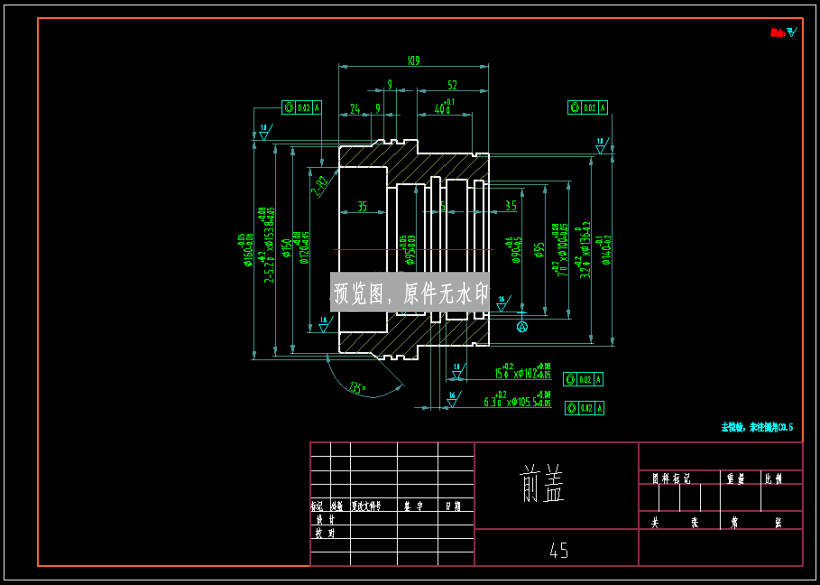Select the 109 overall length dimension
This screenshot has width=820, height=585.
click(413, 61)
